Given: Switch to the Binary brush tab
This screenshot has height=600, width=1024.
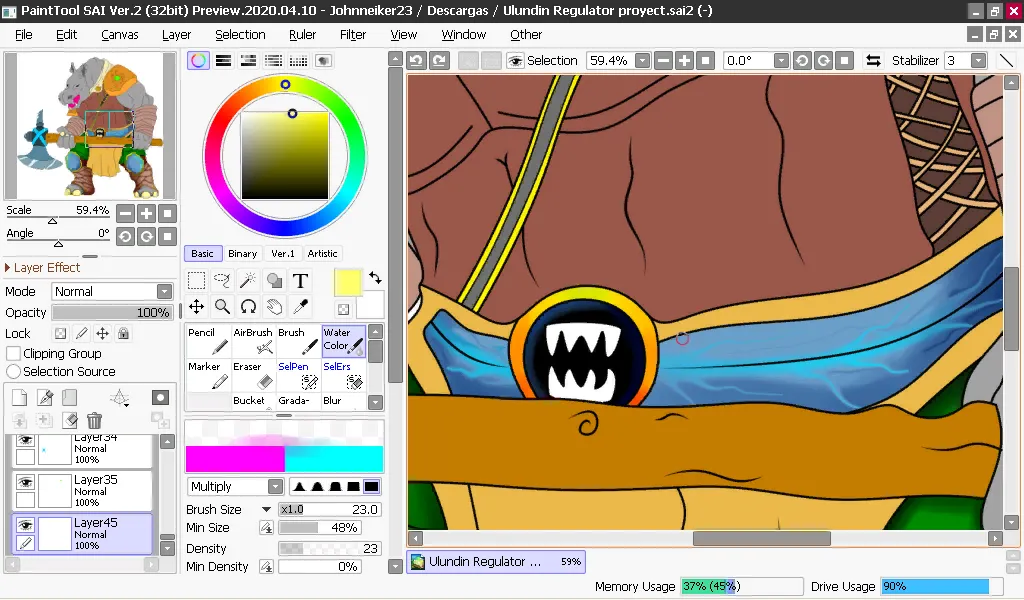Looking at the screenshot, I should point(242,253).
